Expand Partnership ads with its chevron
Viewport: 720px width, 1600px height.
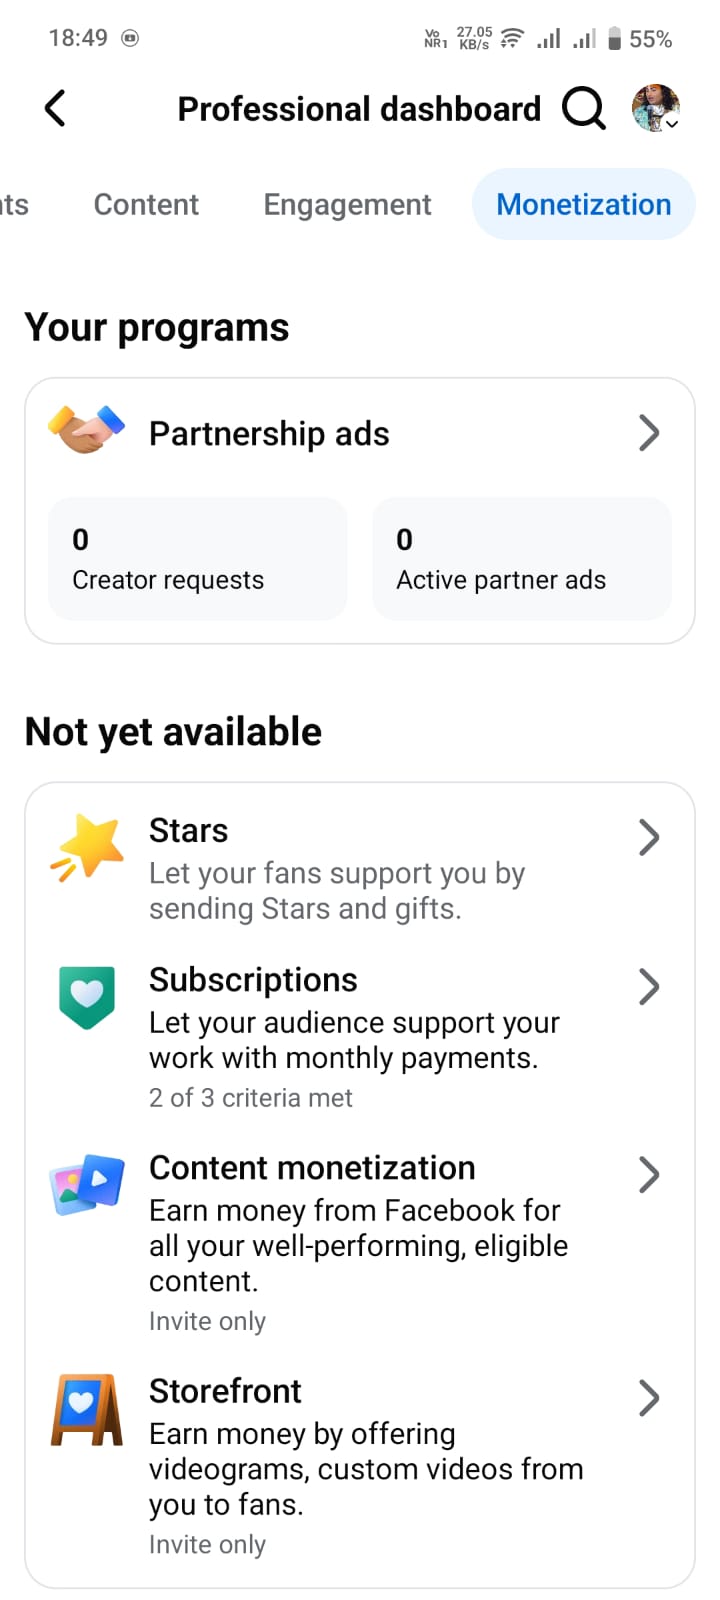(649, 433)
